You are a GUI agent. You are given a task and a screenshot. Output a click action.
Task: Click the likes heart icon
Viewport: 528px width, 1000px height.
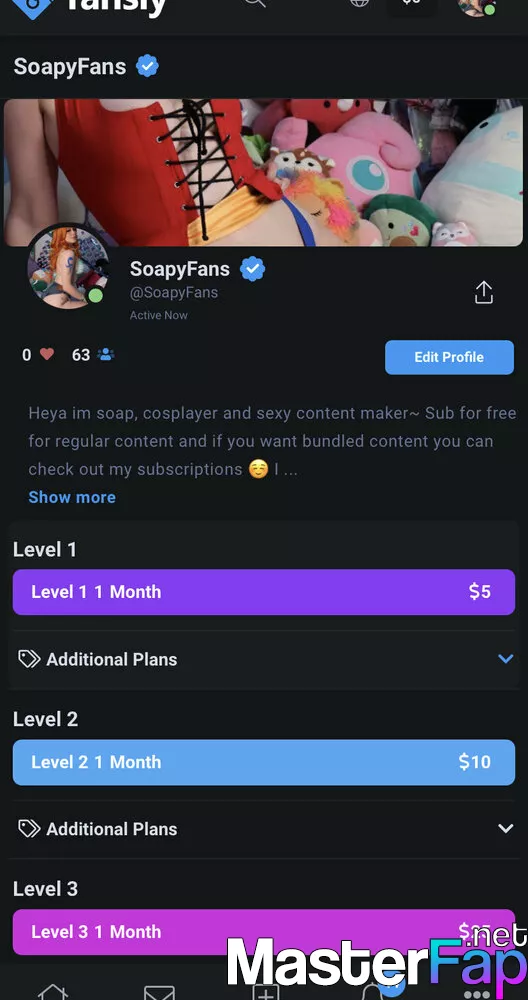coord(47,354)
